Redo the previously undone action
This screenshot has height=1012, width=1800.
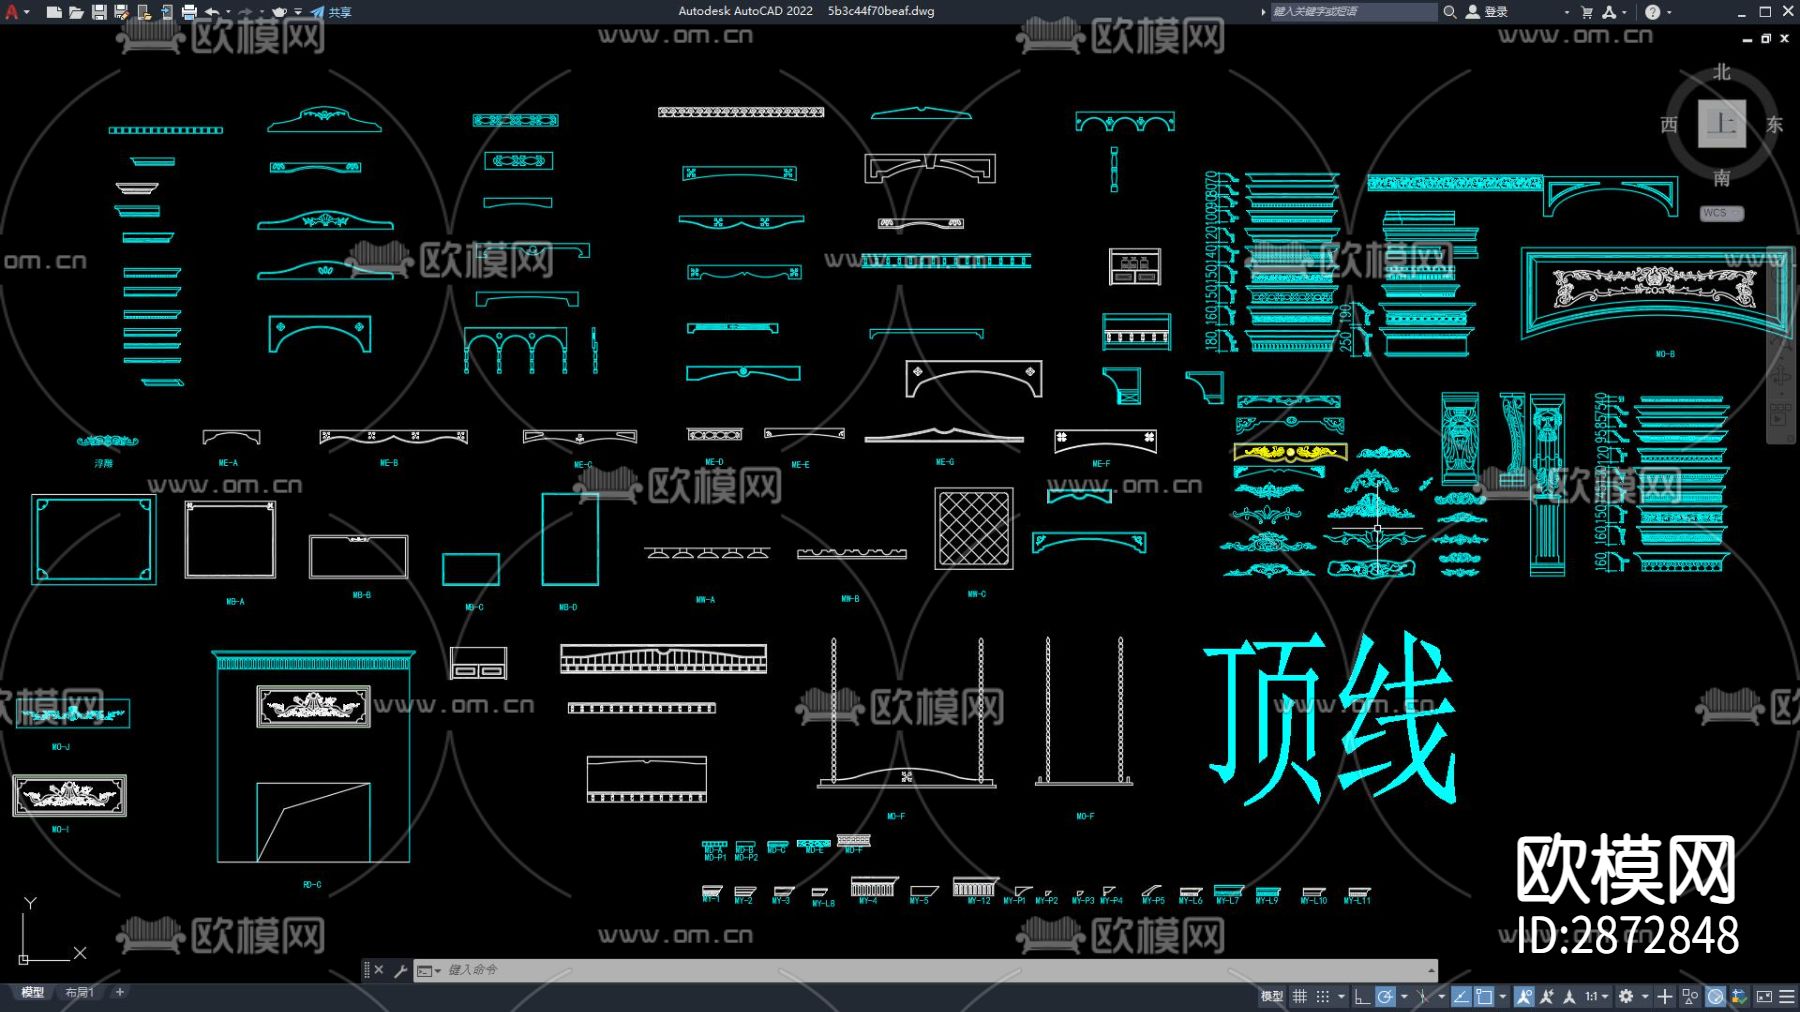click(246, 12)
